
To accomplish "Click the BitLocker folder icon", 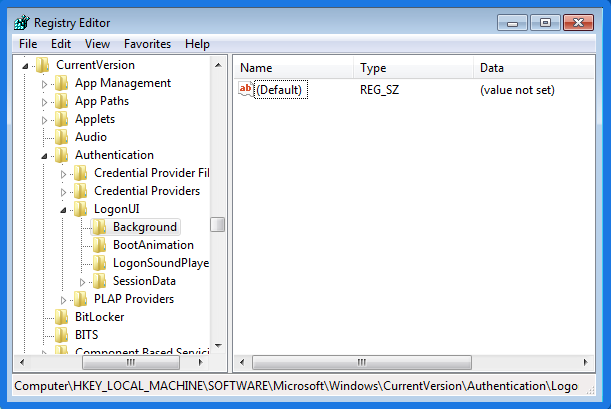I will [x=62, y=317].
